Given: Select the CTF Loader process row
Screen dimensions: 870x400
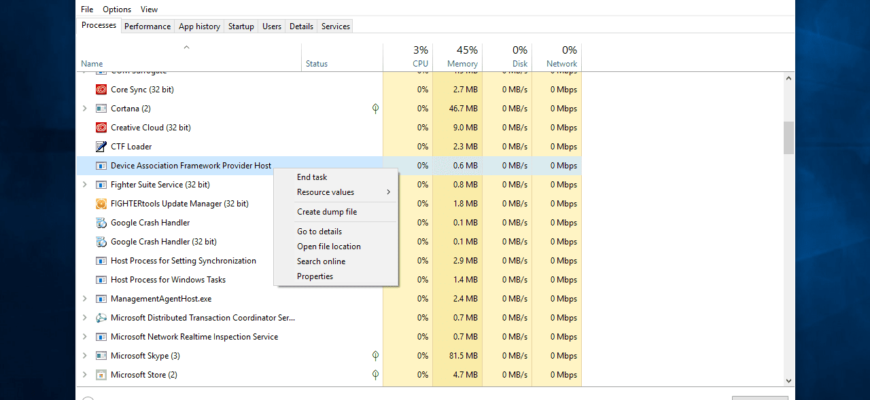Looking at the screenshot, I should (x=329, y=146).
